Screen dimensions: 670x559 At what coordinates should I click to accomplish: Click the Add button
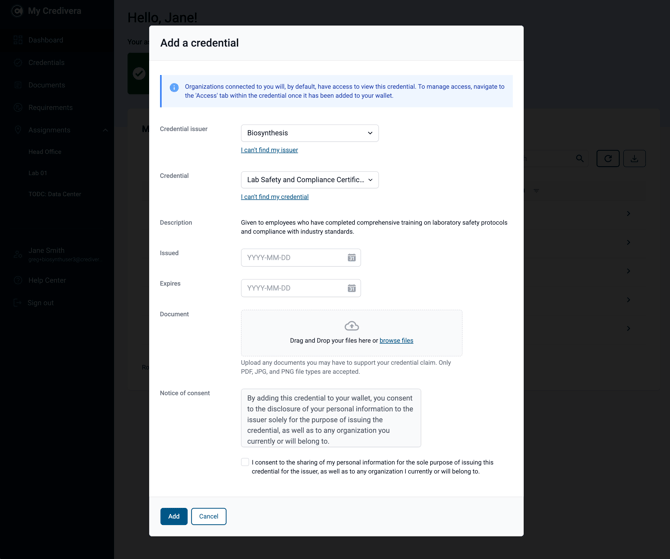173,516
